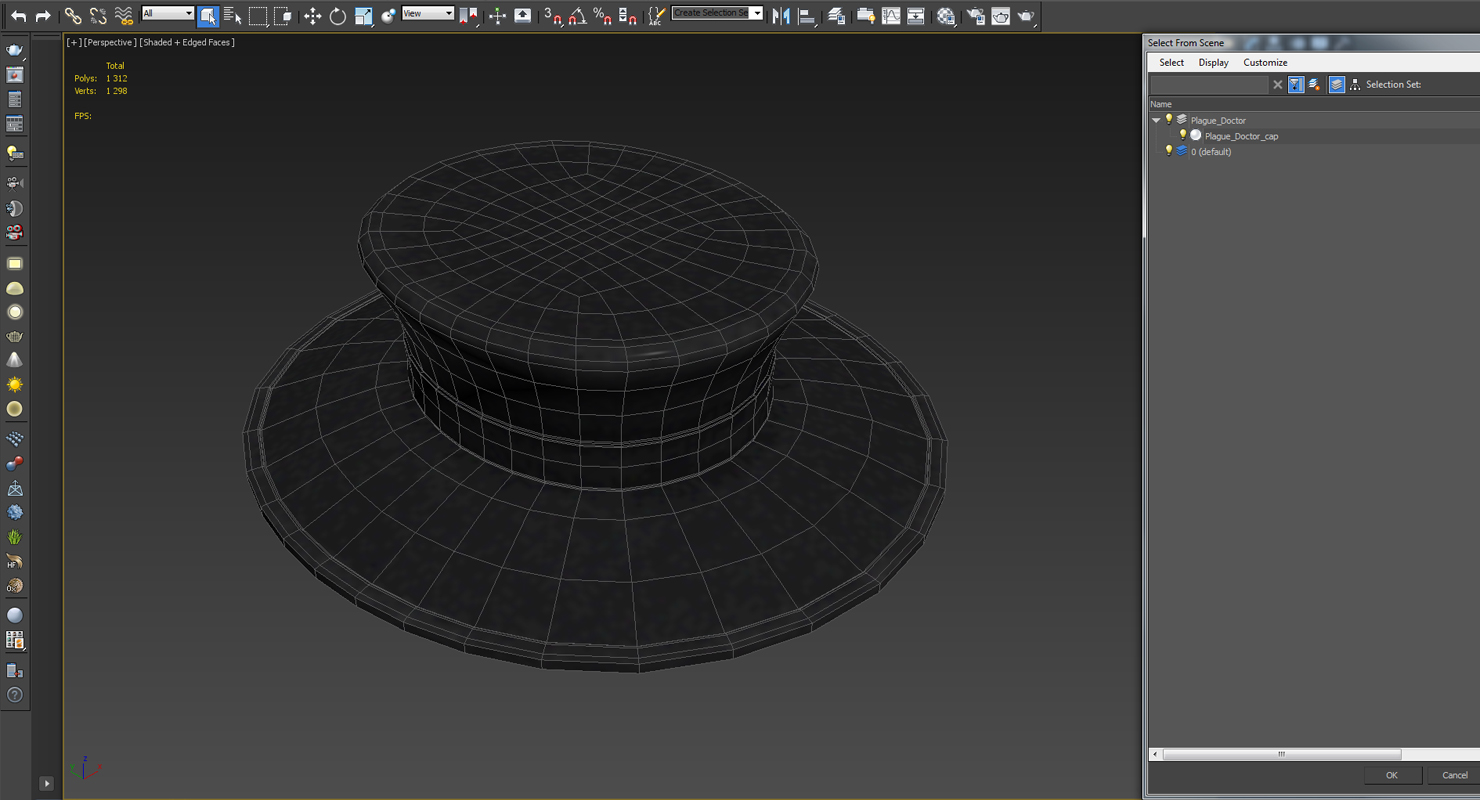Click the expand arrow button at bottom-left corner
This screenshot has height=800, width=1480.
click(46, 784)
